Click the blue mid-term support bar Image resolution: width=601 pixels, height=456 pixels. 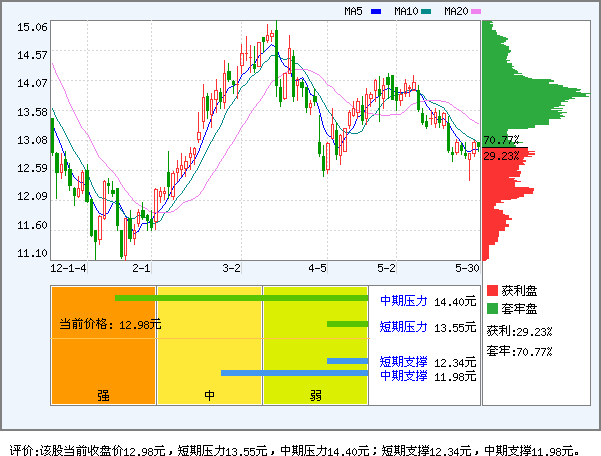coord(295,373)
